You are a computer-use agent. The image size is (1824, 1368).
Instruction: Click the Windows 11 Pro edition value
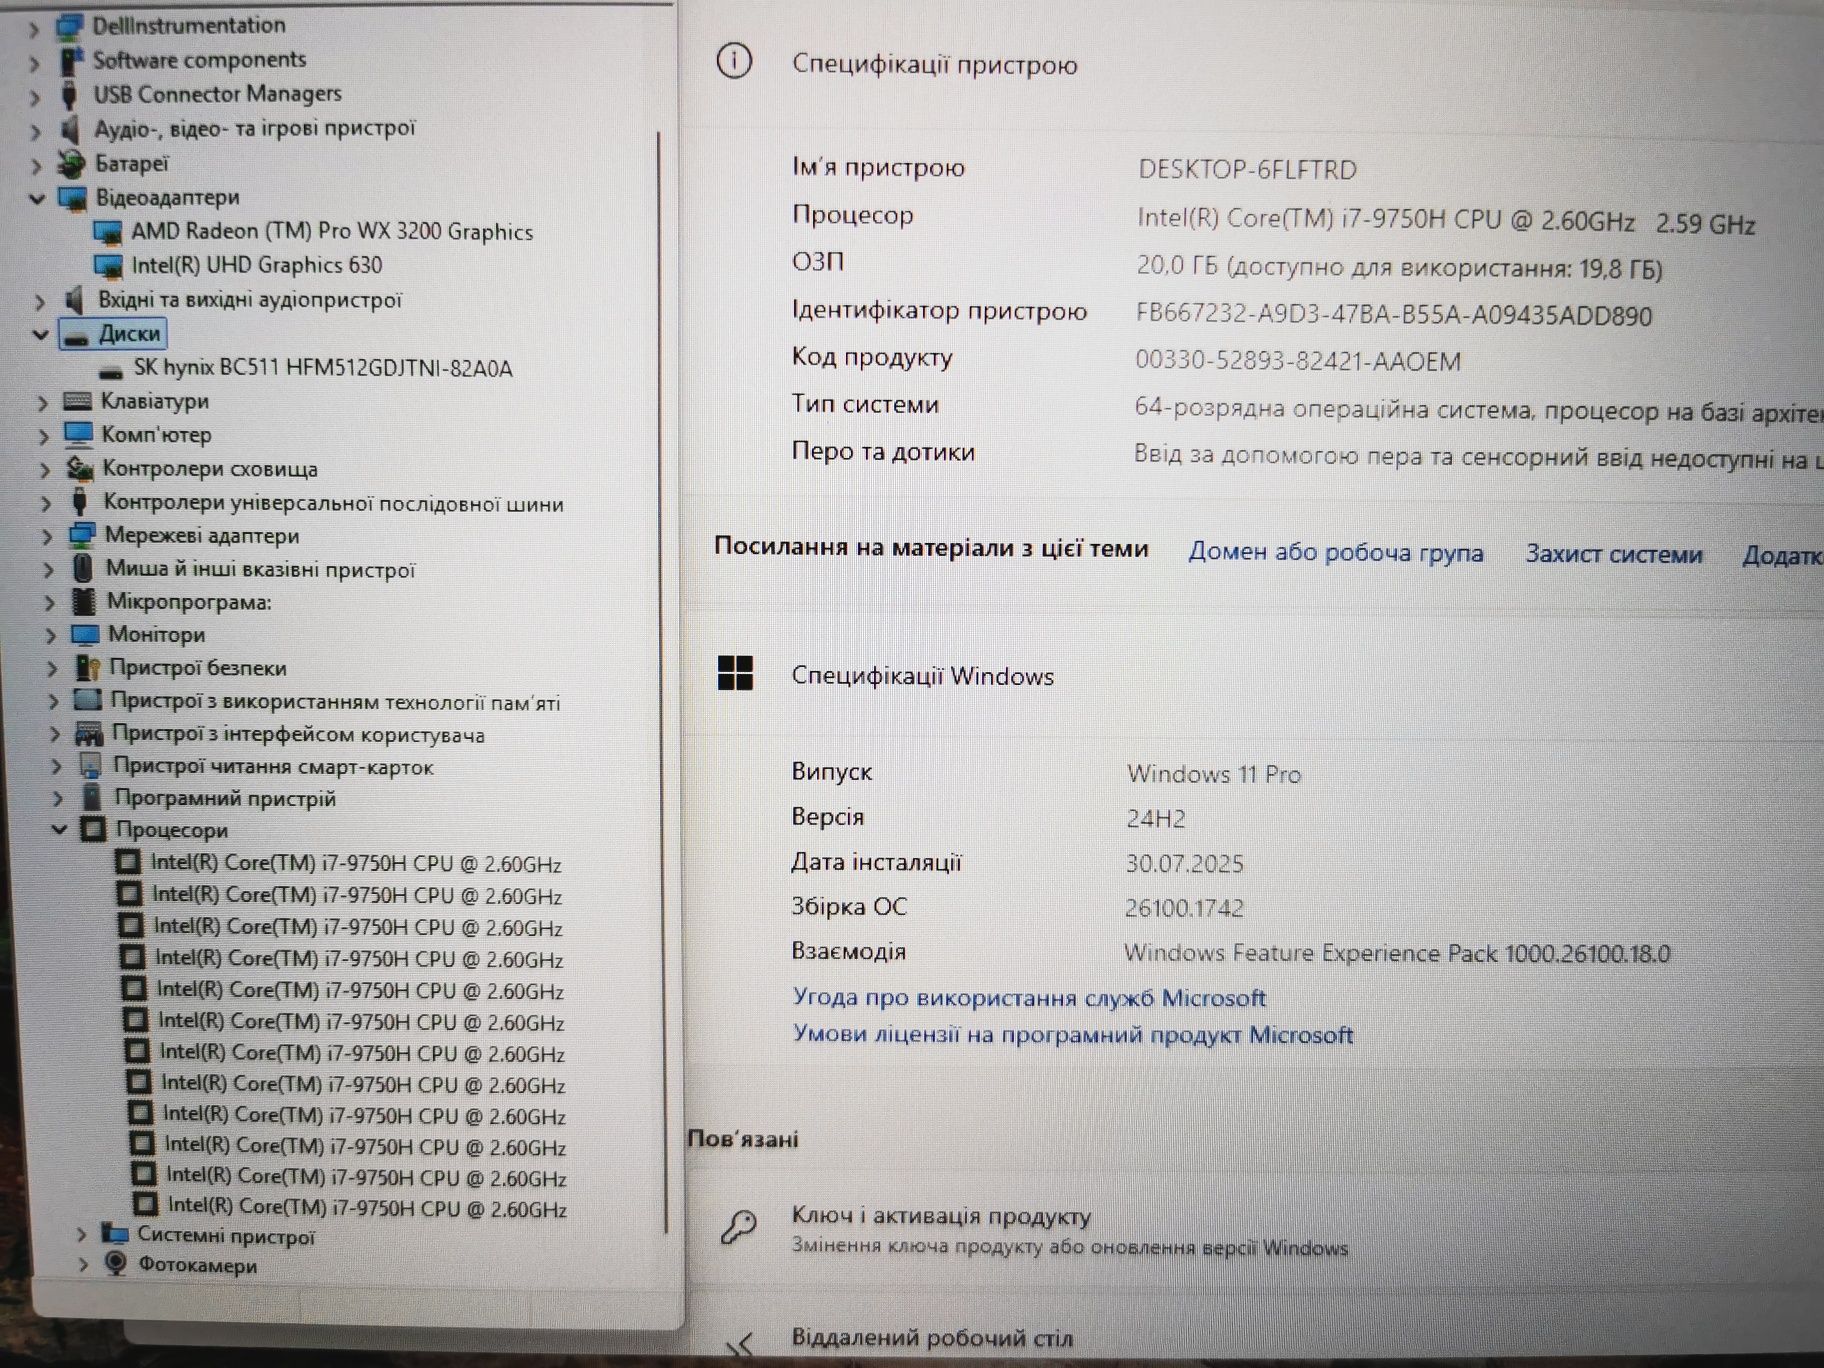pos(1214,774)
